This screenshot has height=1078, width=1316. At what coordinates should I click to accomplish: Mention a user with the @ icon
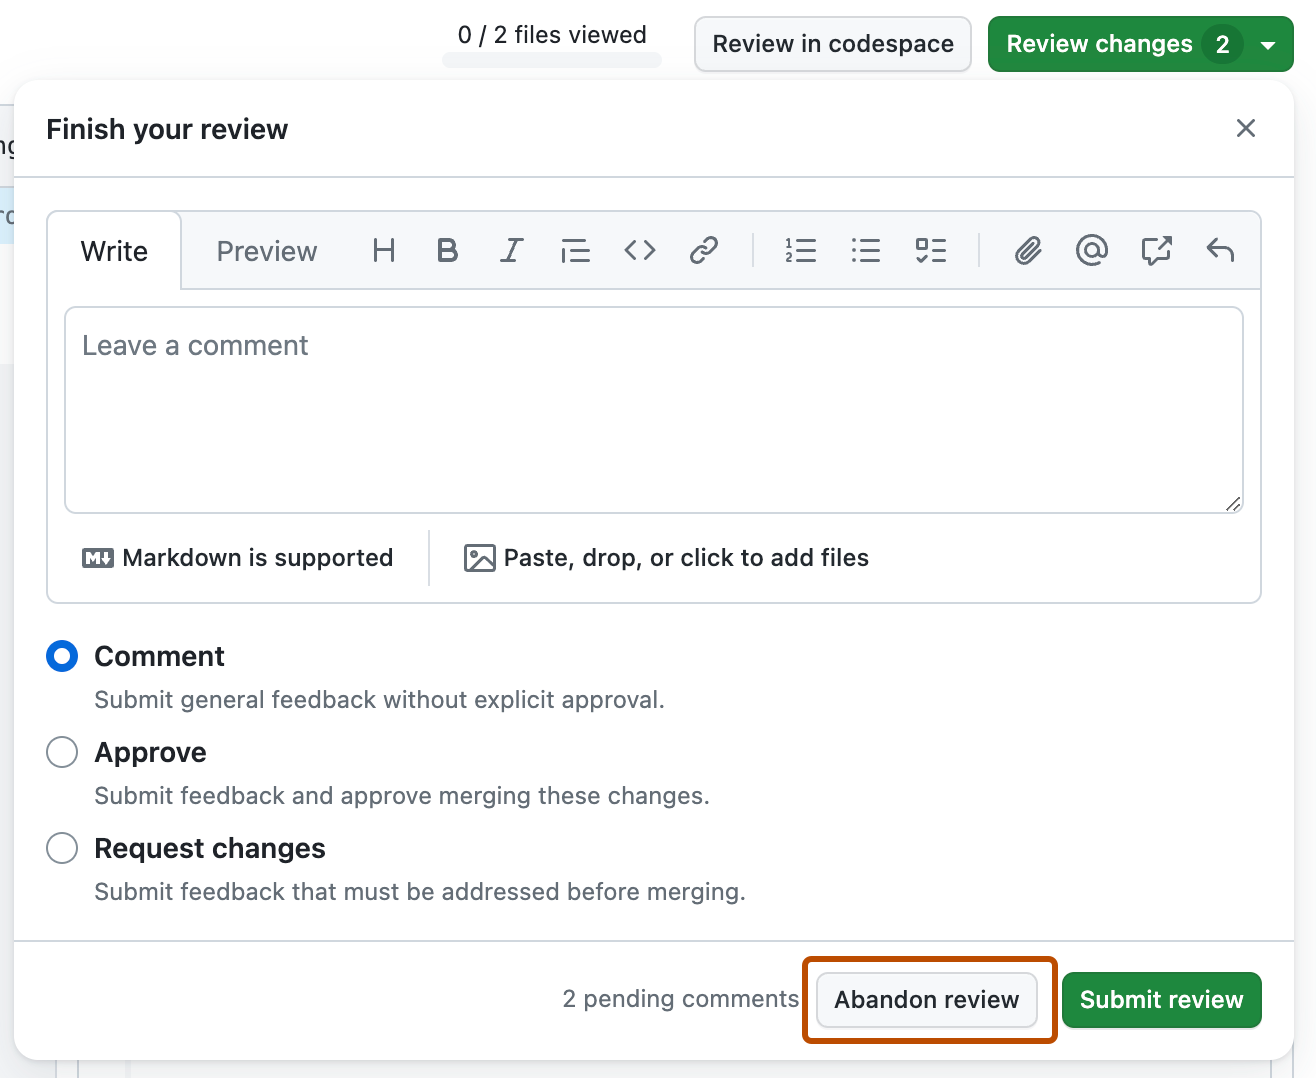pyautogui.click(x=1091, y=250)
